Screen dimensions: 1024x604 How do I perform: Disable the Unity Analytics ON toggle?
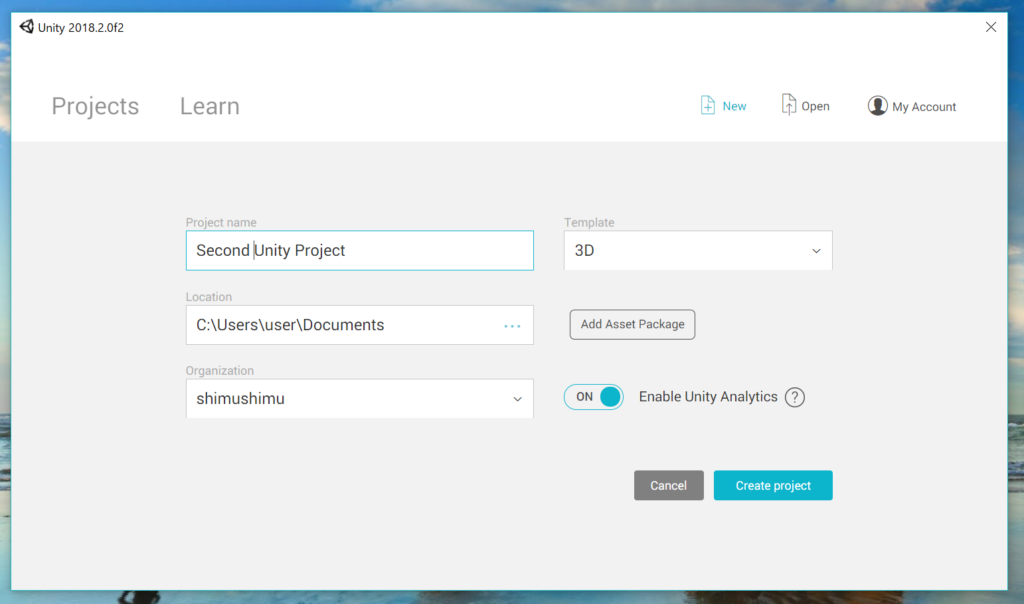[x=594, y=397]
